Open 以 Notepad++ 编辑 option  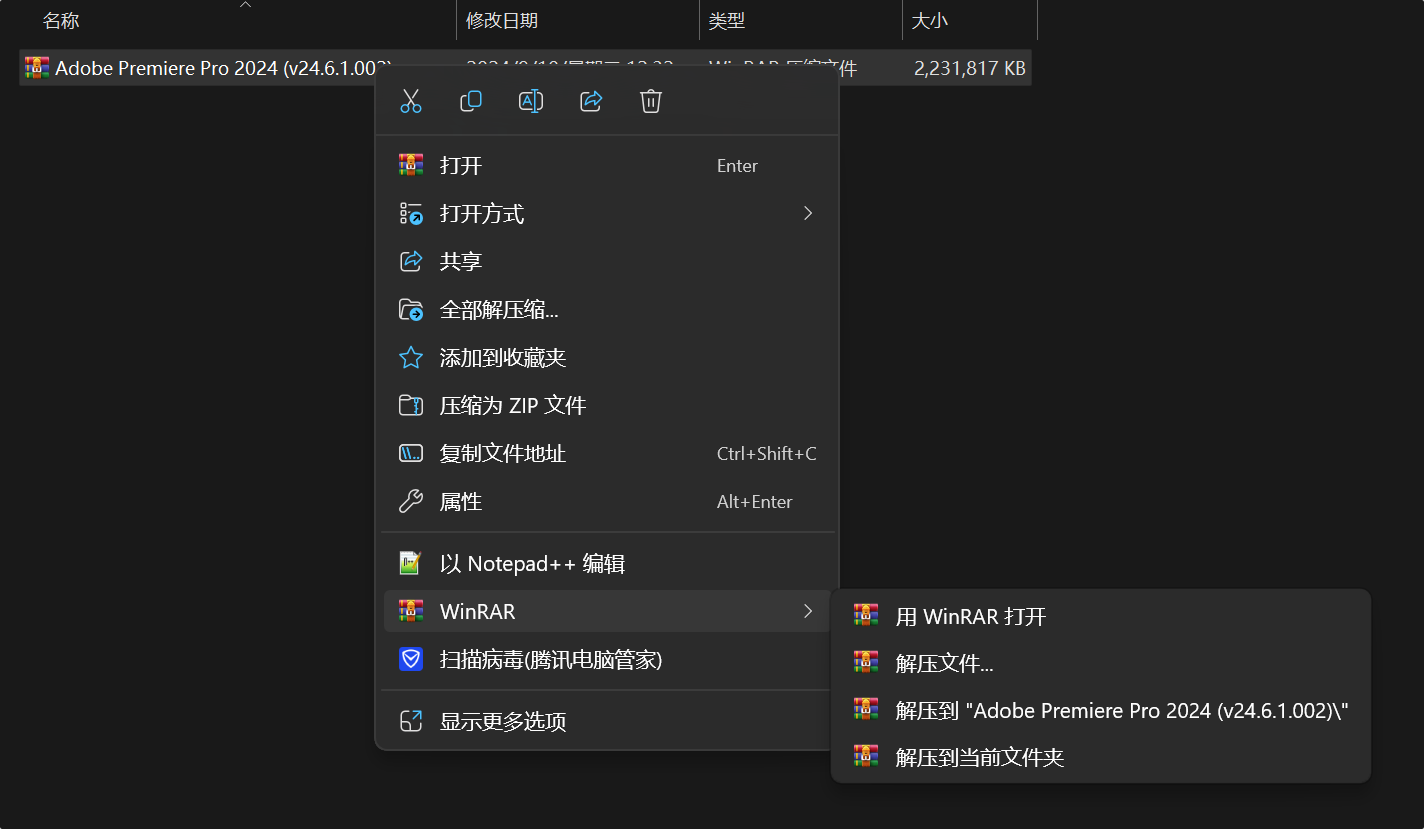coord(532,564)
